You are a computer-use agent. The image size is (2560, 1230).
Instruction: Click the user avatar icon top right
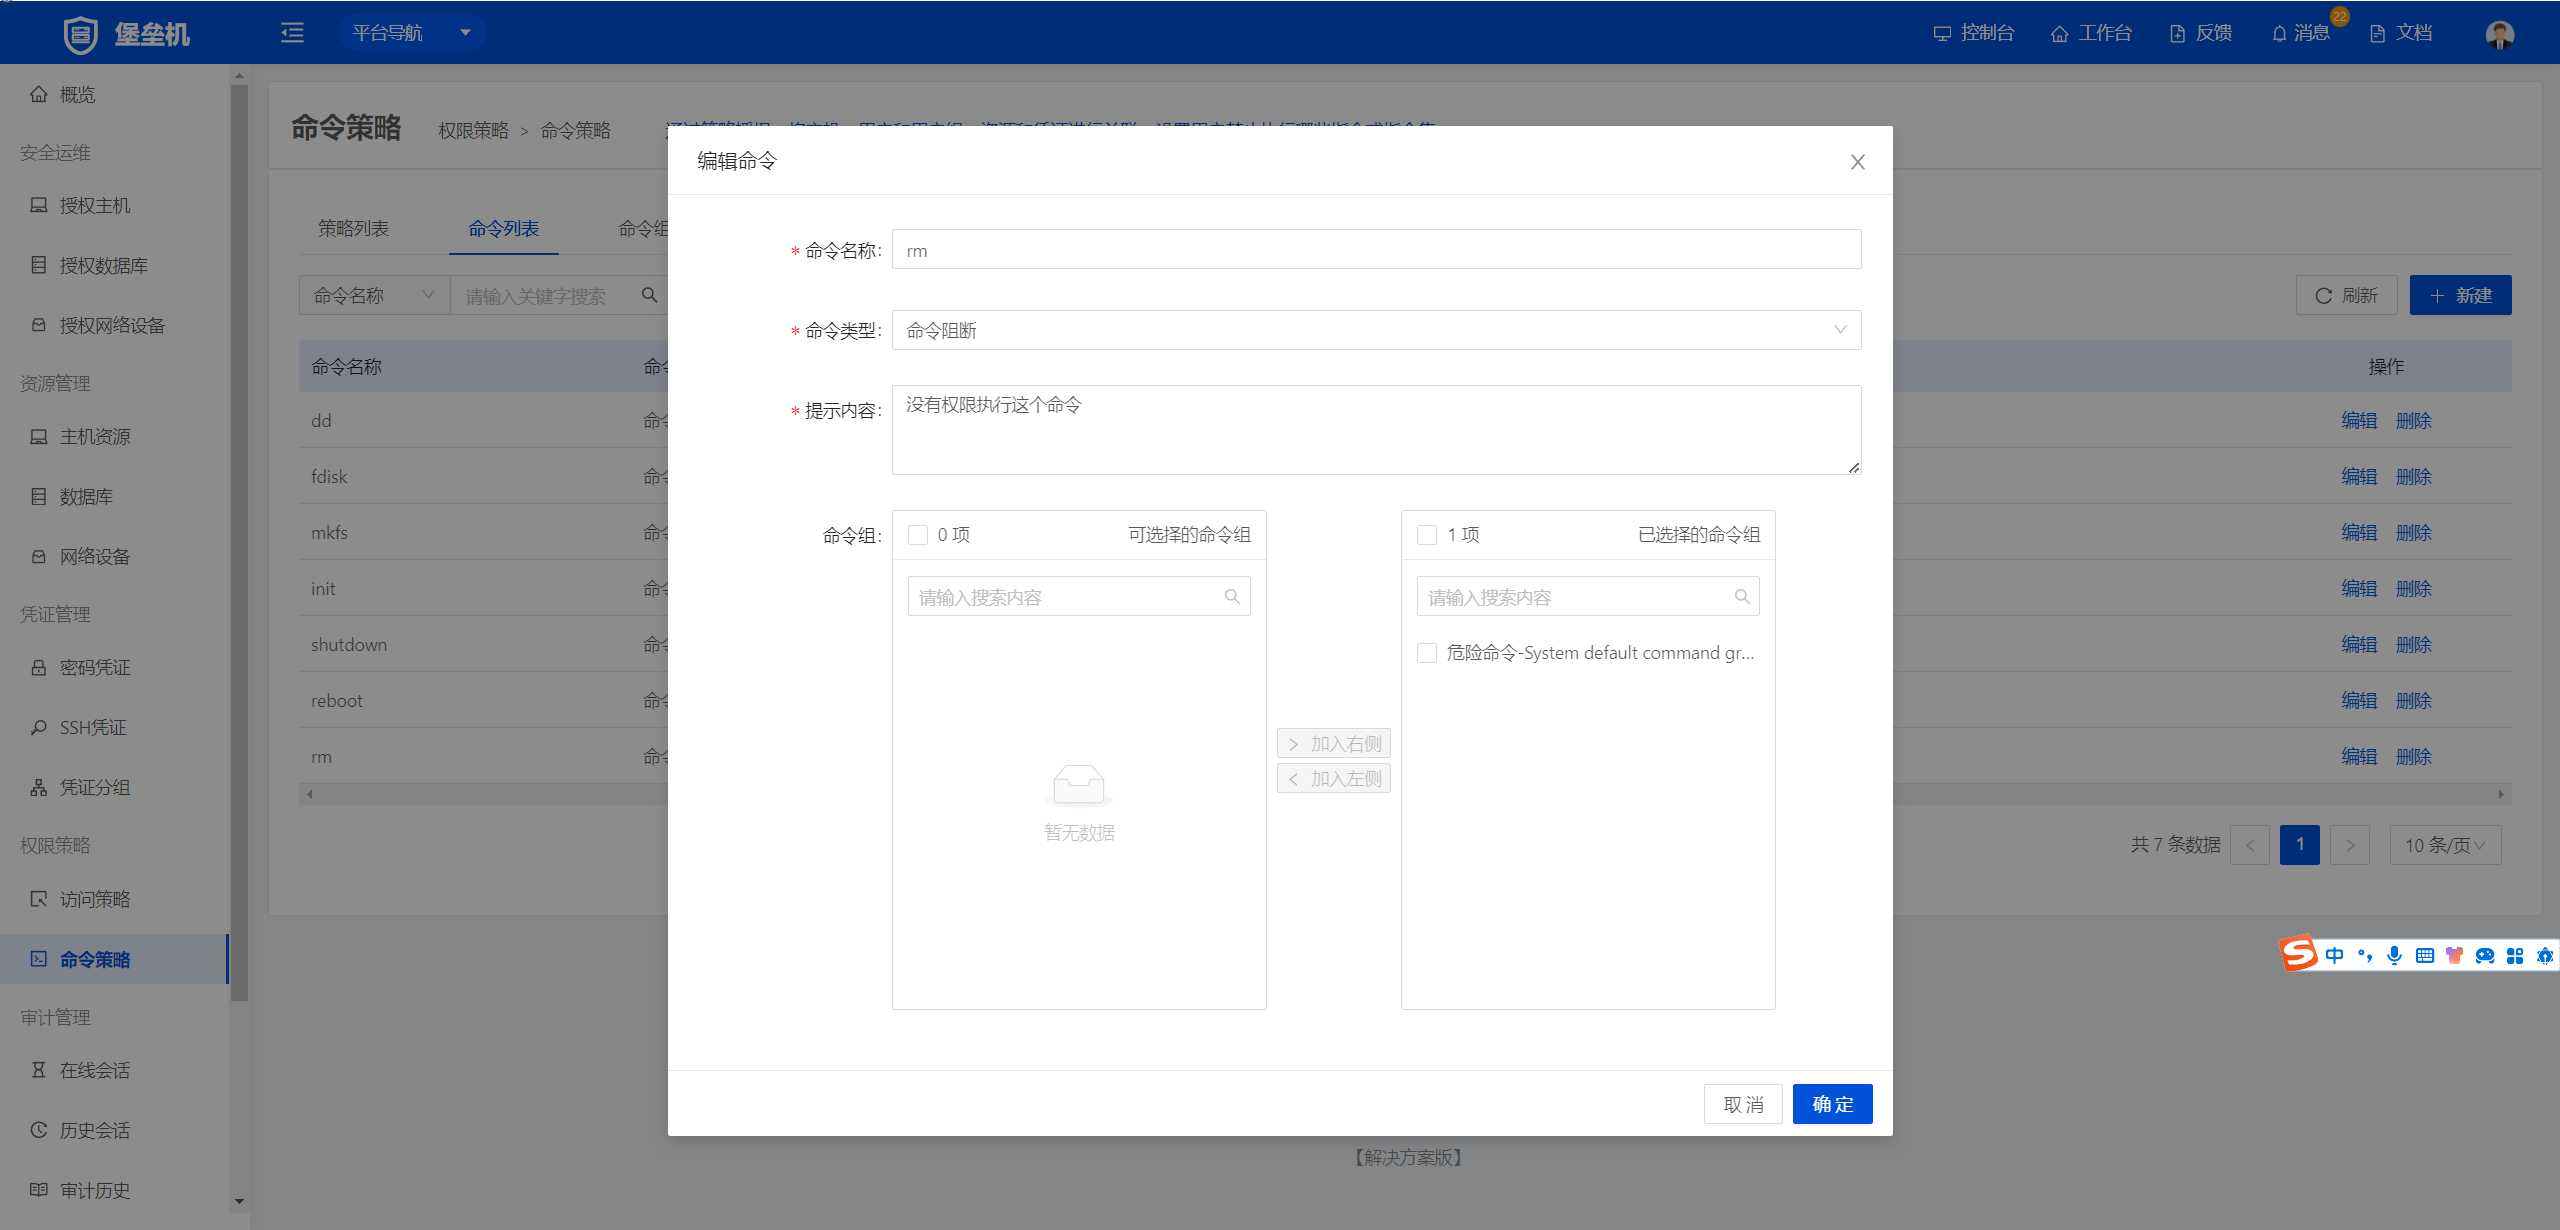tap(2500, 34)
